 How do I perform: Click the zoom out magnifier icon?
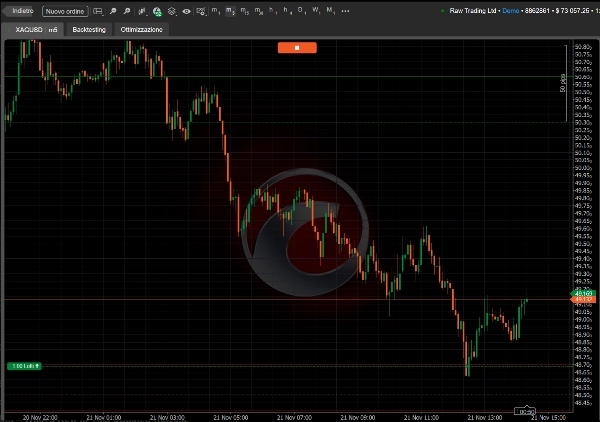point(127,11)
